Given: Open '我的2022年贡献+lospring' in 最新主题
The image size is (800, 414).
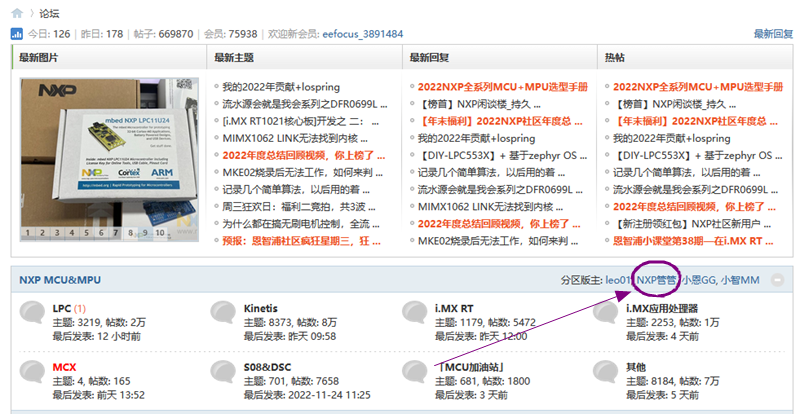Looking at the screenshot, I should pyautogui.click(x=281, y=87).
